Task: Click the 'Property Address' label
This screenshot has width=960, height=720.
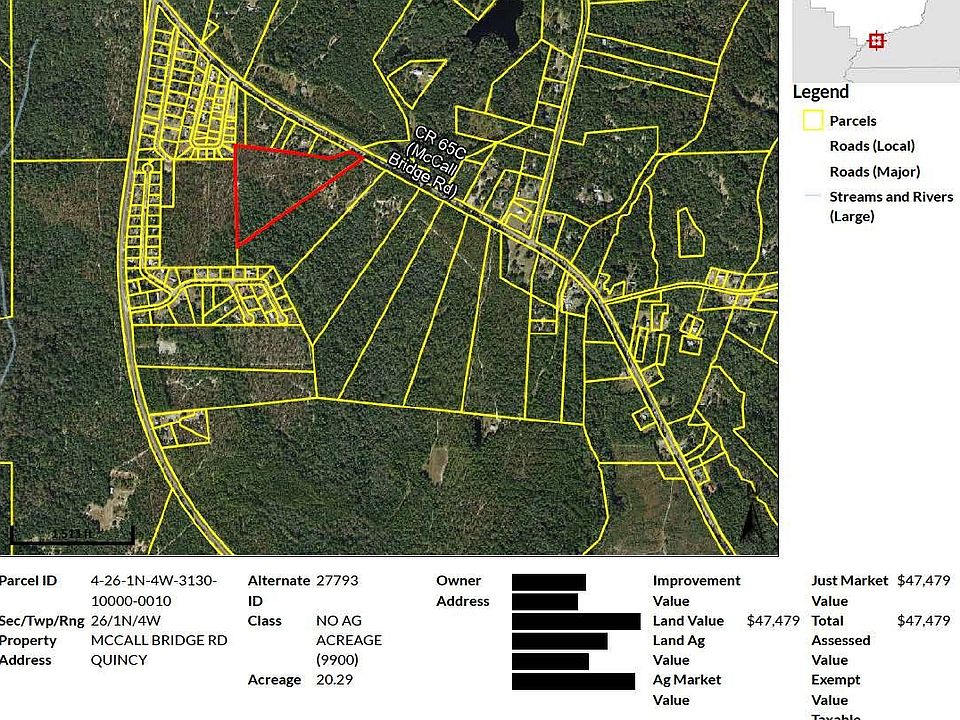Action: pyautogui.click(x=28, y=650)
